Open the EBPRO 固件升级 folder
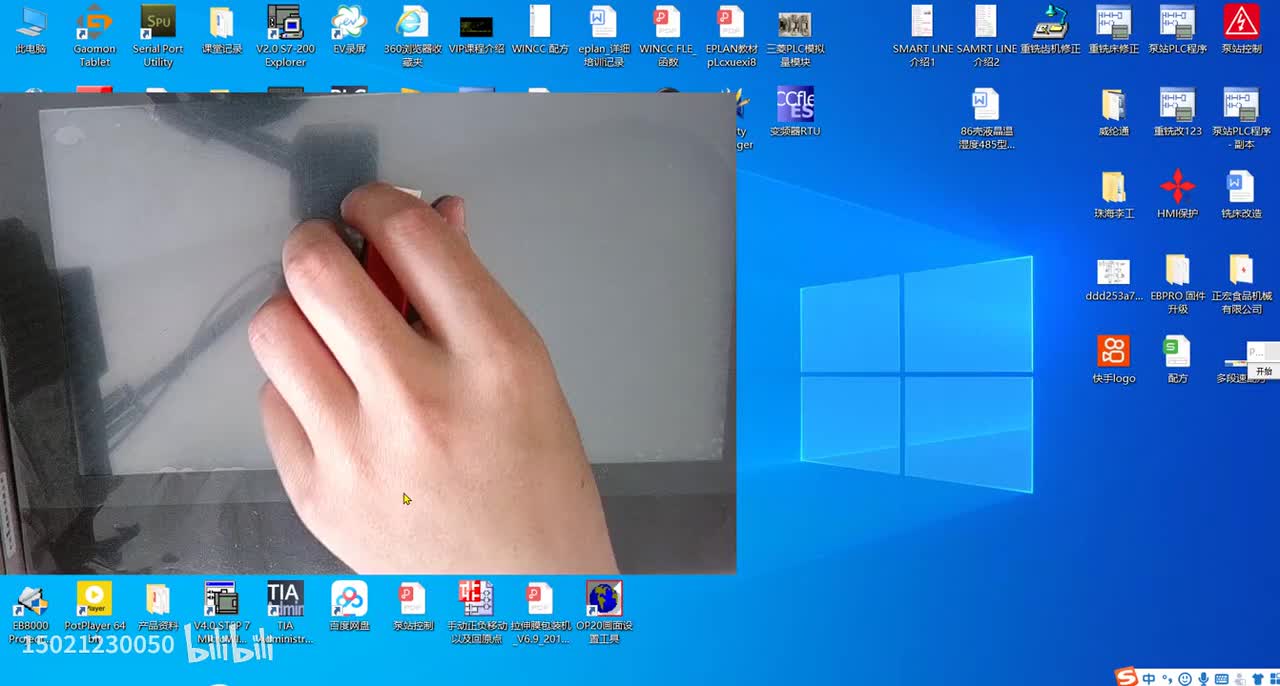This screenshot has width=1280, height=686. pyautogui.click(x=1177, y=284)
